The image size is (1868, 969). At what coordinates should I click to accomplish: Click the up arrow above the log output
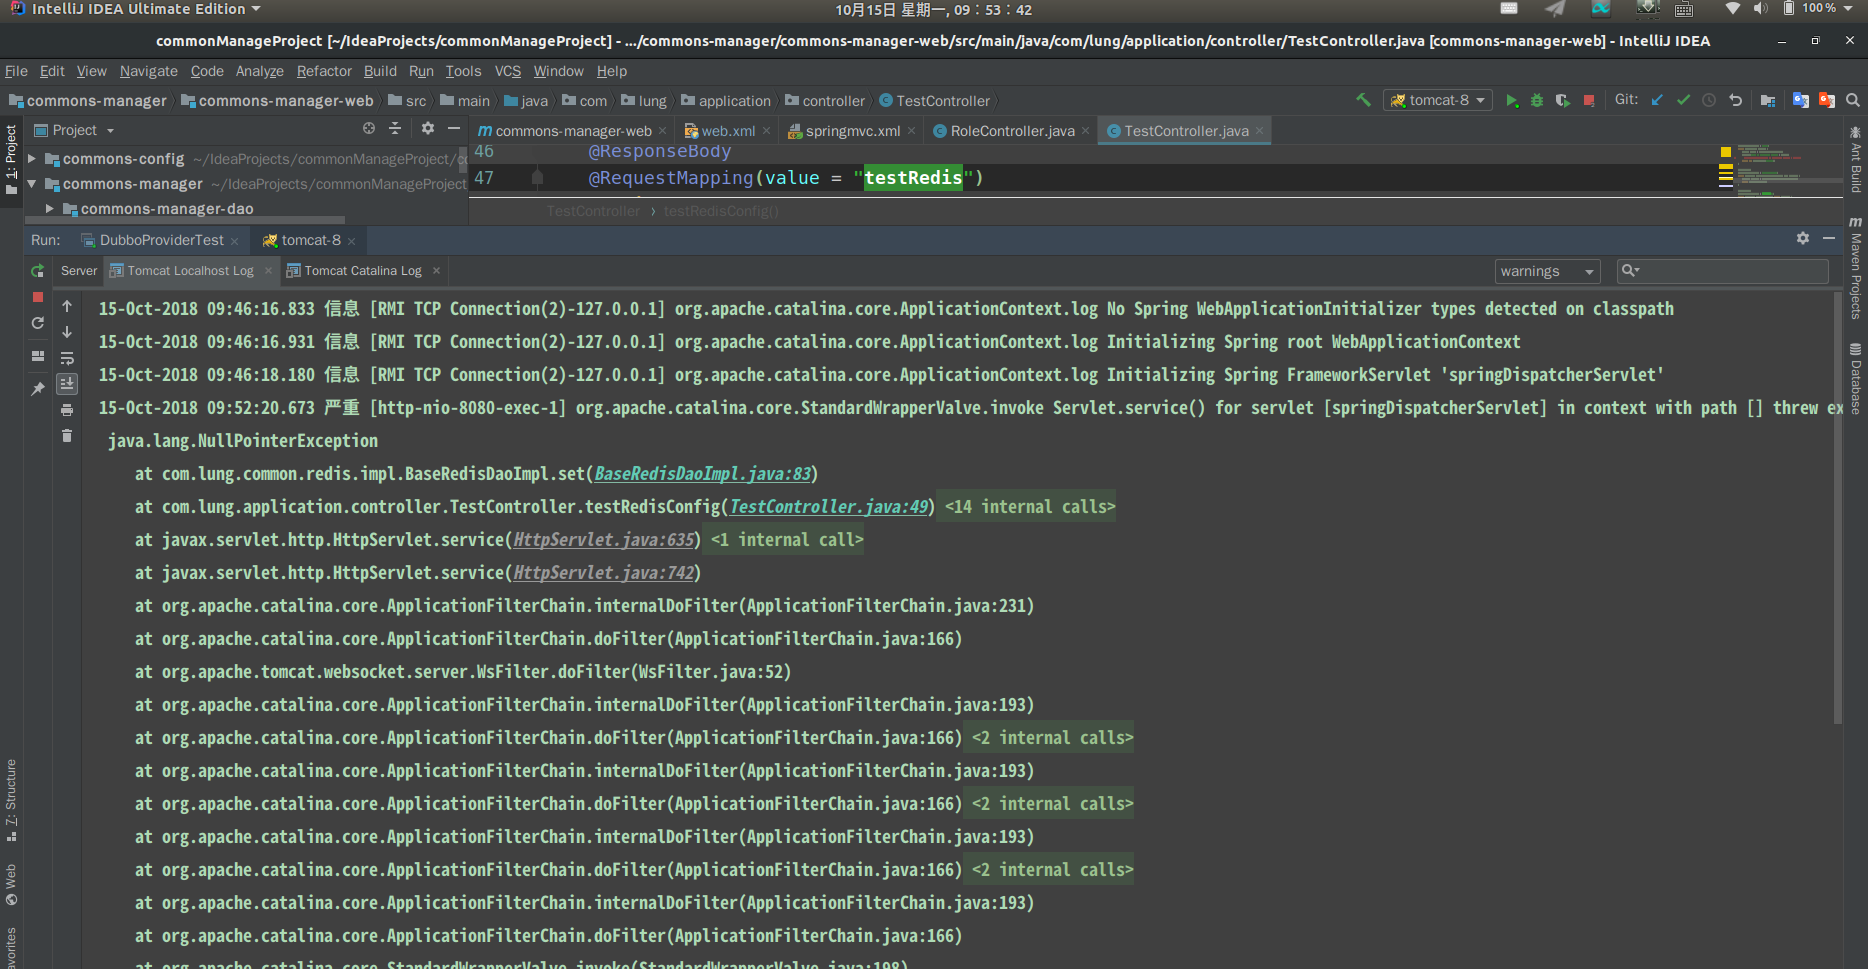[67, 306]
